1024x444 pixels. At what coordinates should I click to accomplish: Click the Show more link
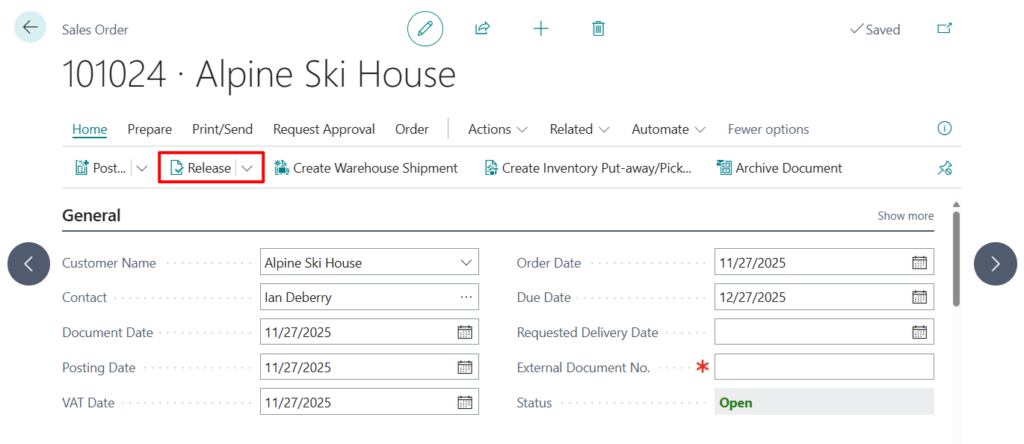tap(905, 216)
